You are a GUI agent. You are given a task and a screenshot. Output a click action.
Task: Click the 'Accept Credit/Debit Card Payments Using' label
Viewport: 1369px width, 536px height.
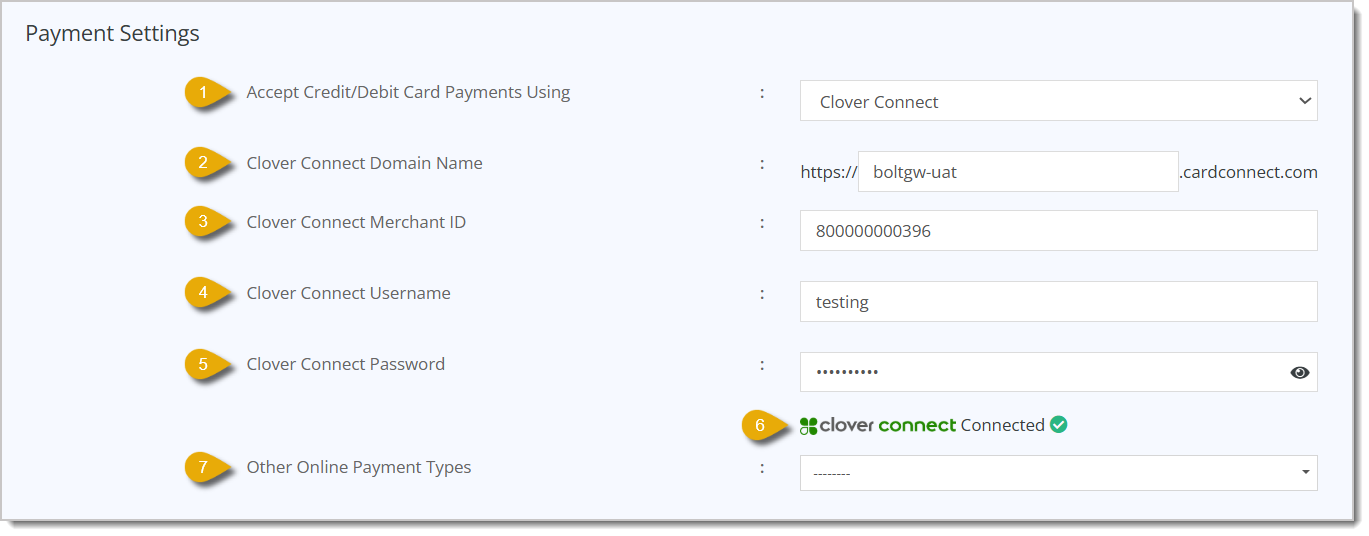click(408, 92)
